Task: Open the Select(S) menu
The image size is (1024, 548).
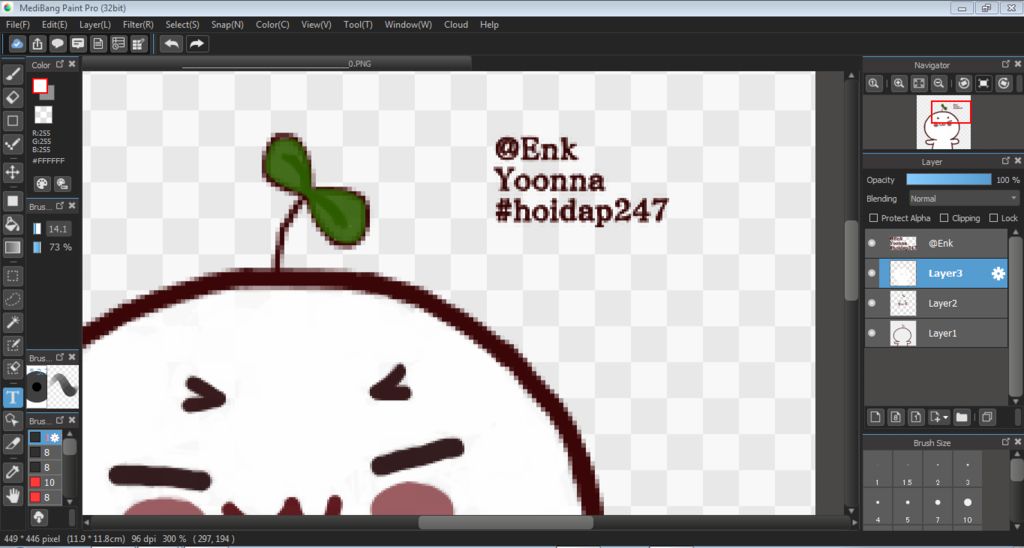Action: click(182, 24)
